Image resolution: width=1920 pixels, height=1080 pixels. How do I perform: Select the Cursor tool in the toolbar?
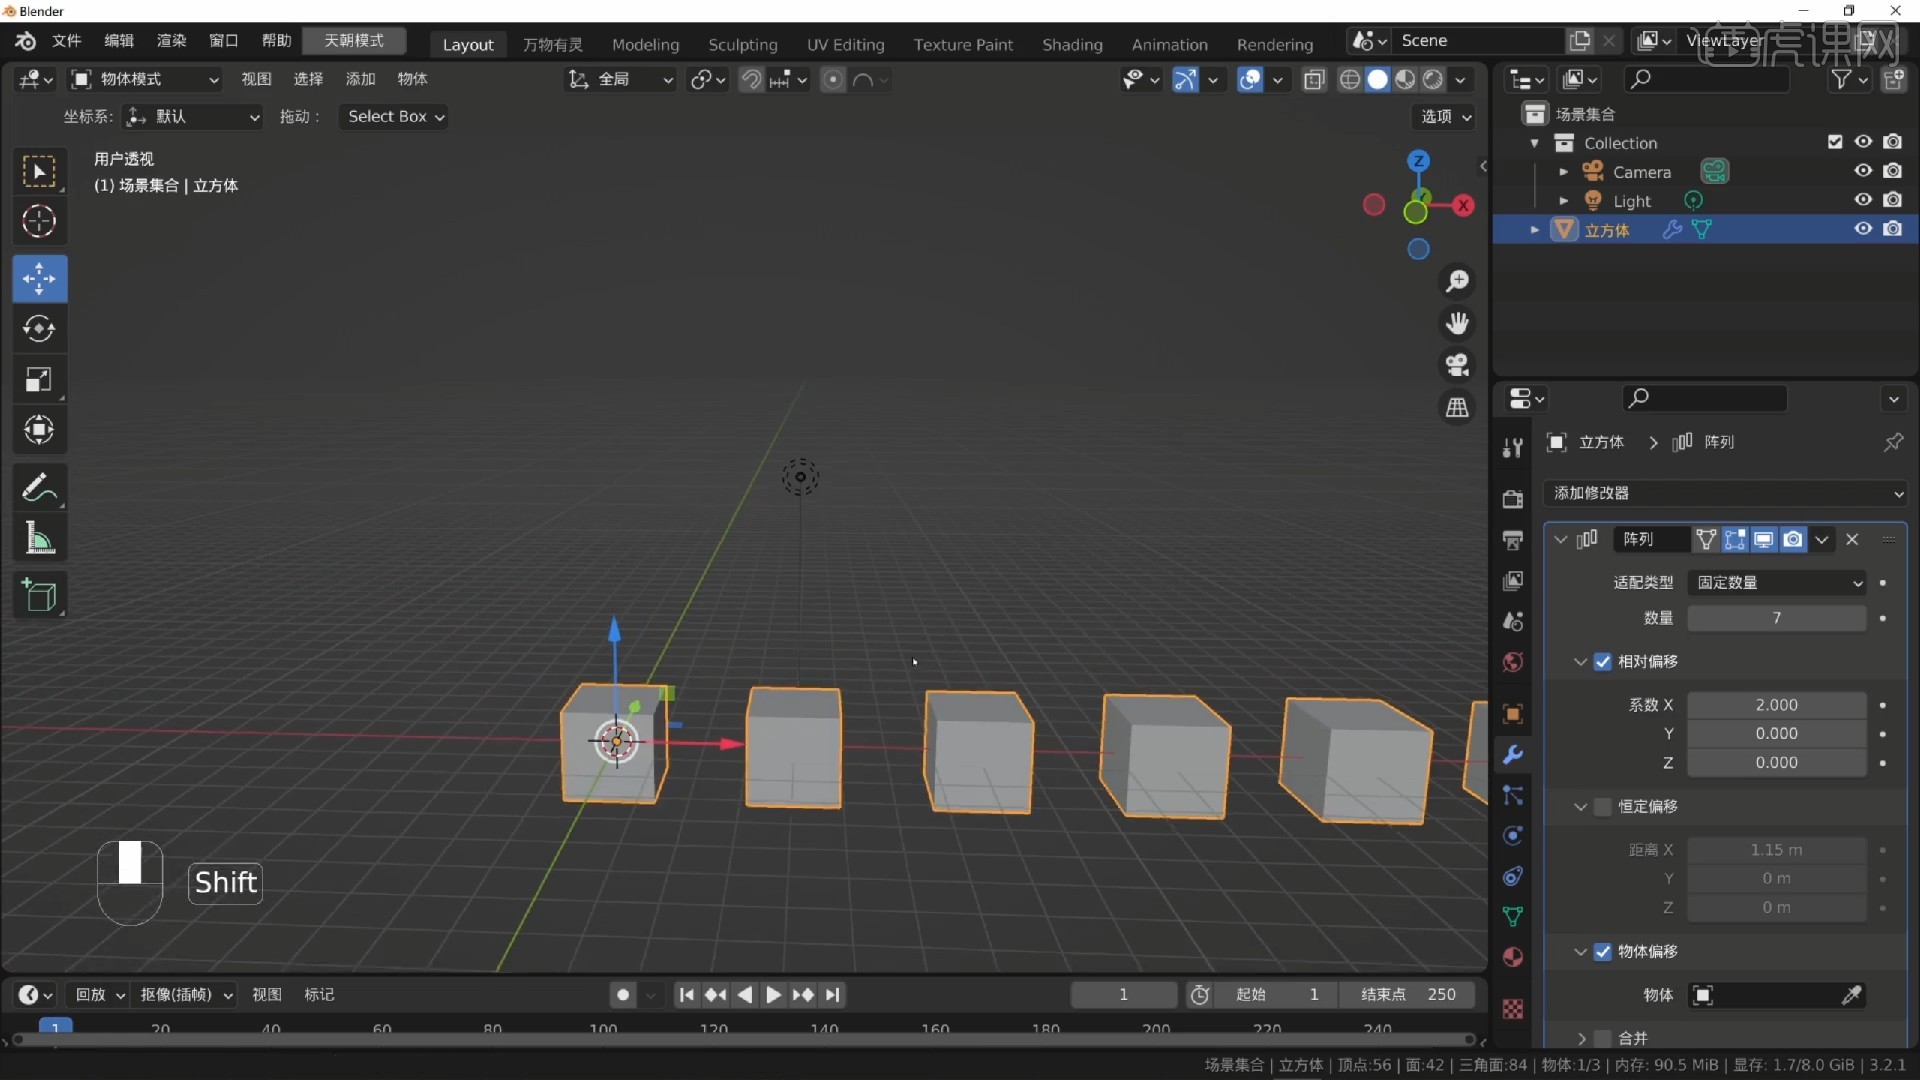pos(39,221)
